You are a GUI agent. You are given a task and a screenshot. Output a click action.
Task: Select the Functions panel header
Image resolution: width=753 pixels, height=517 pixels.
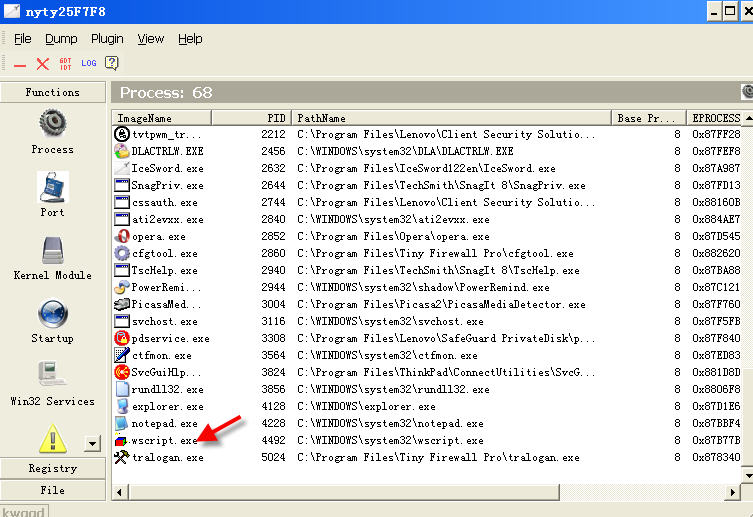[53, 92]
